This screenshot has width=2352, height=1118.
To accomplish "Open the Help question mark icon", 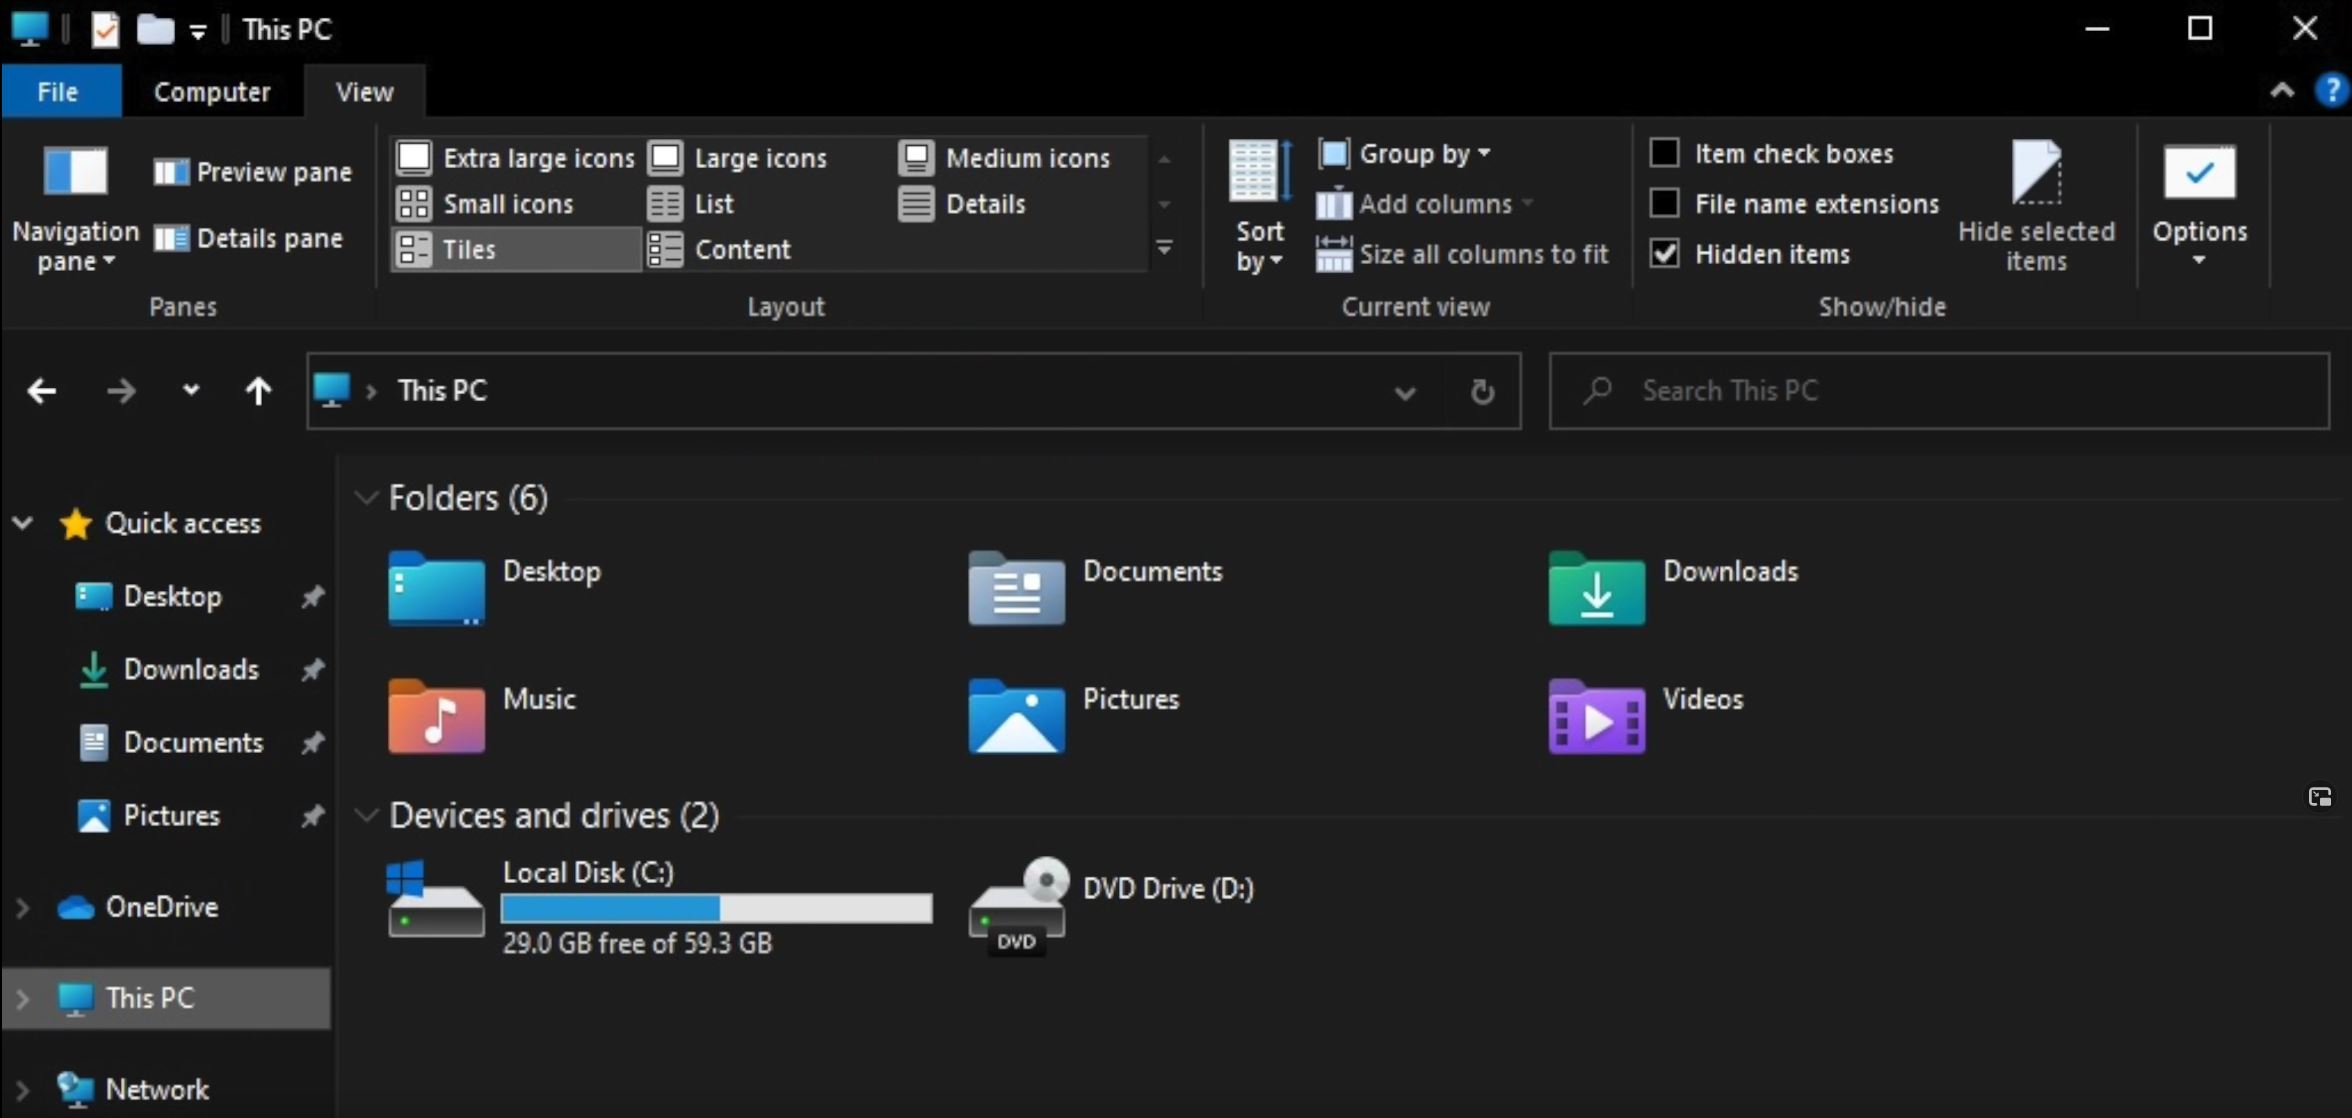I will (2331, 91).
